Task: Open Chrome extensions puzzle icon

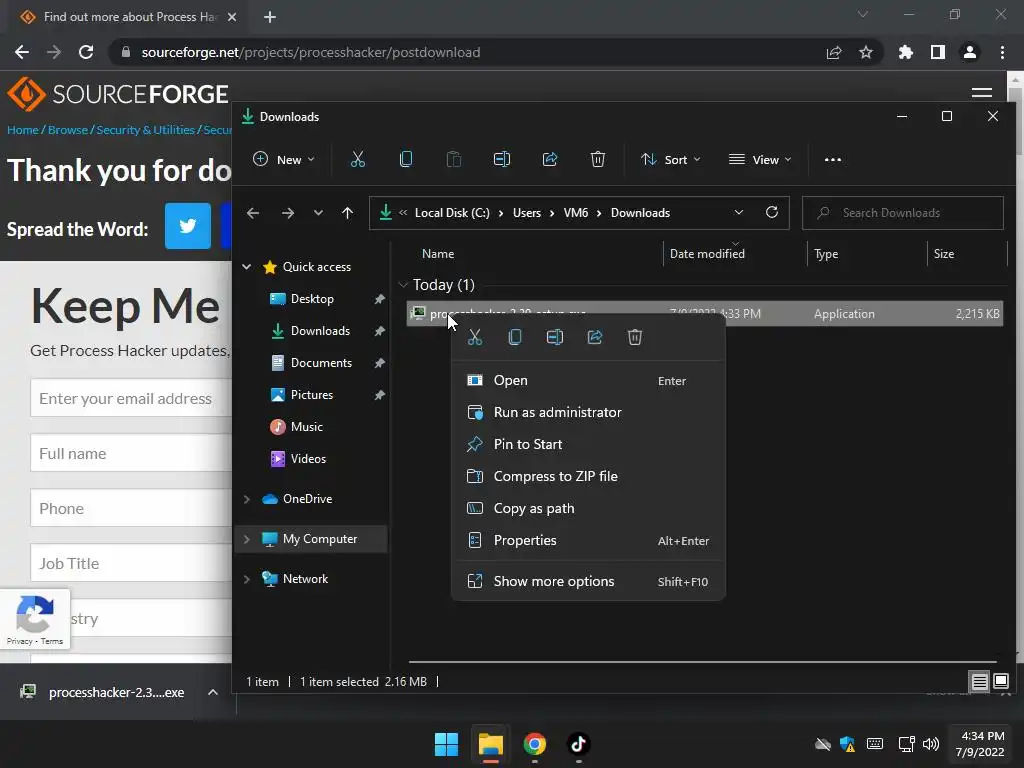Action: [x=905, y=52]
